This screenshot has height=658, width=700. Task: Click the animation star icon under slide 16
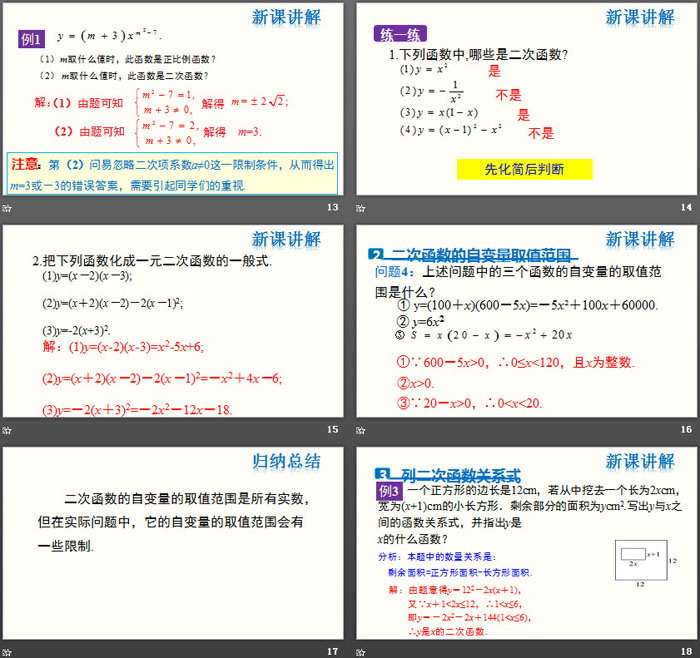362,430
